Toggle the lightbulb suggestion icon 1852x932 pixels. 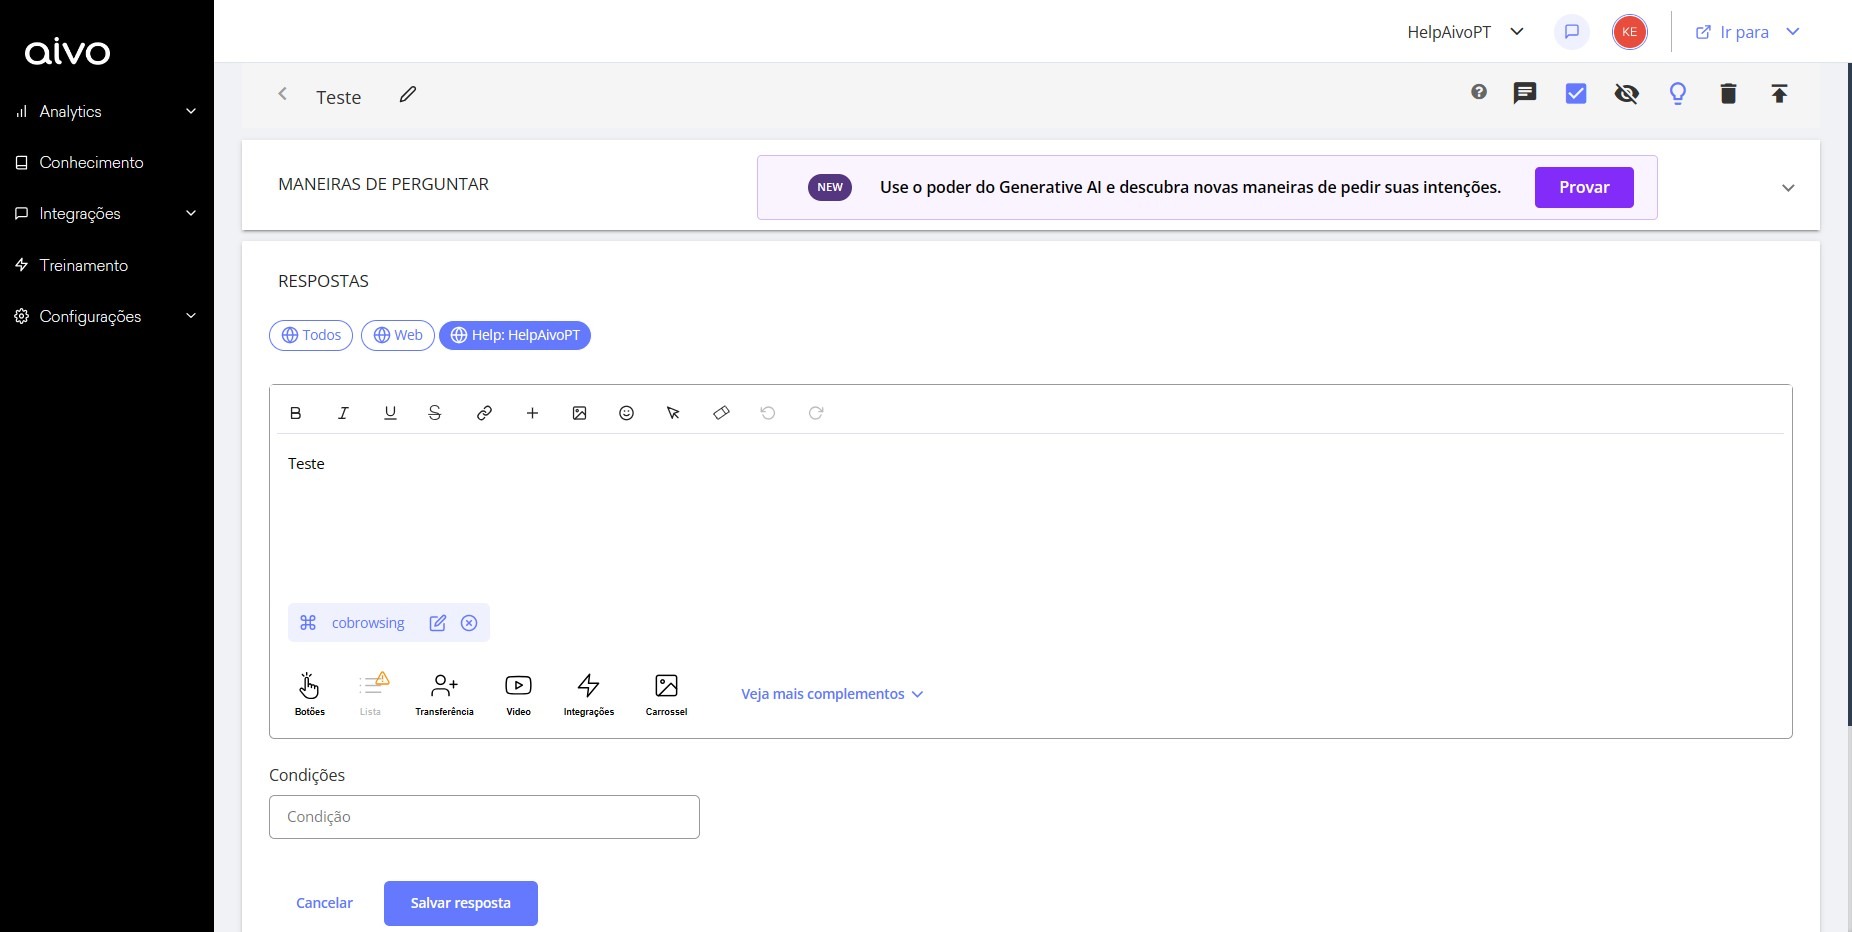(x=1678, y=94)
